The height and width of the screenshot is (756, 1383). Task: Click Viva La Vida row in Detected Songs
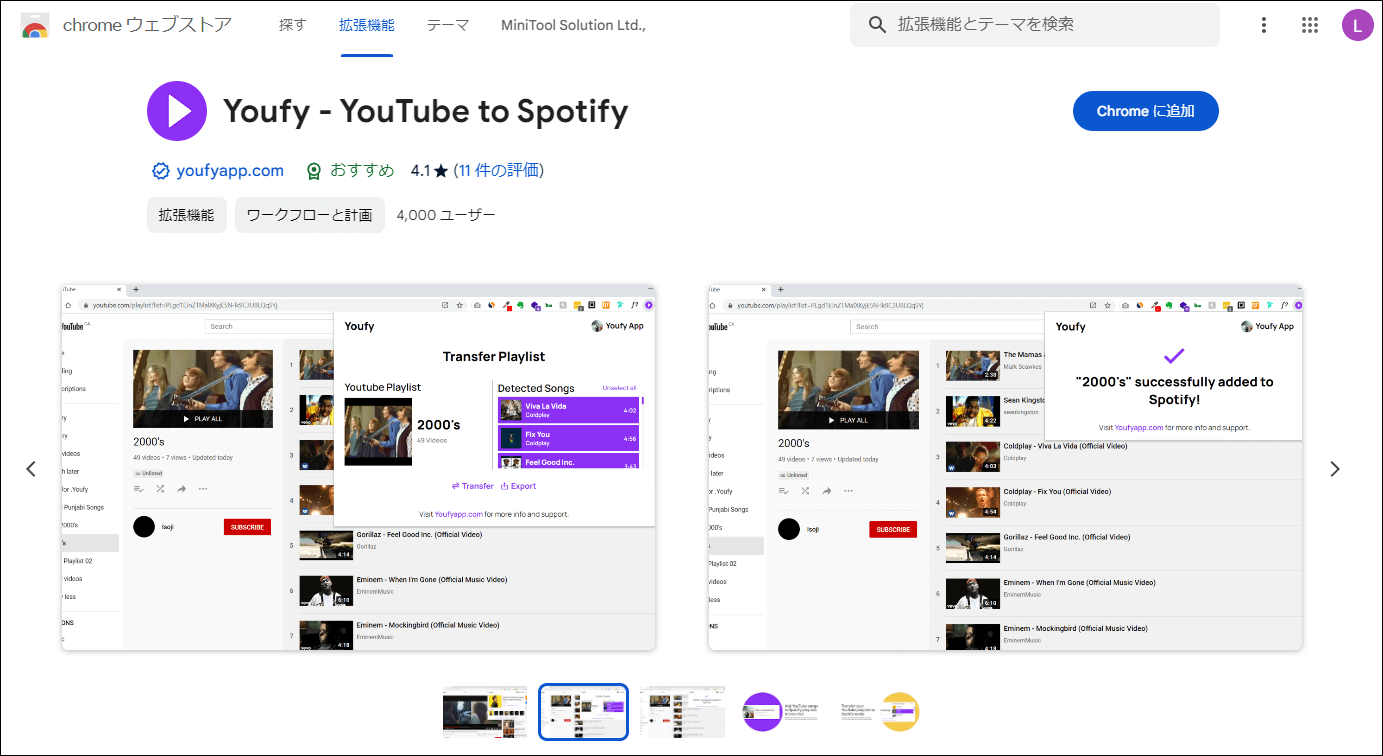568,410
